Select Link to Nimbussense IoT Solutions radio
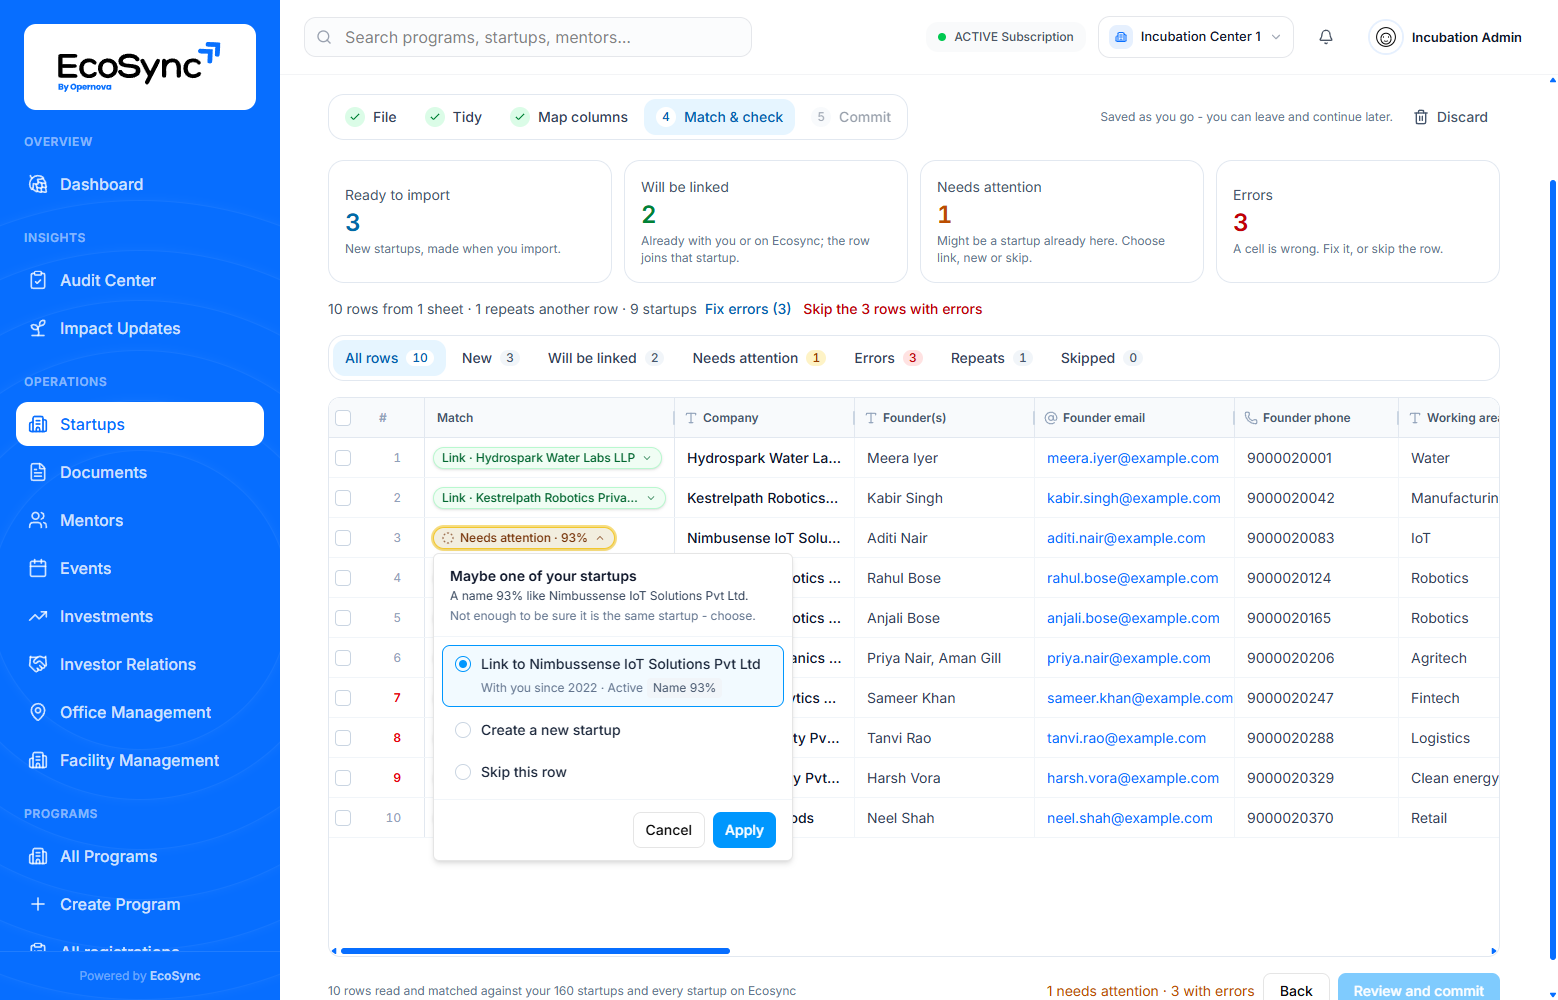 pyautogui.click(x=463, y=664)
